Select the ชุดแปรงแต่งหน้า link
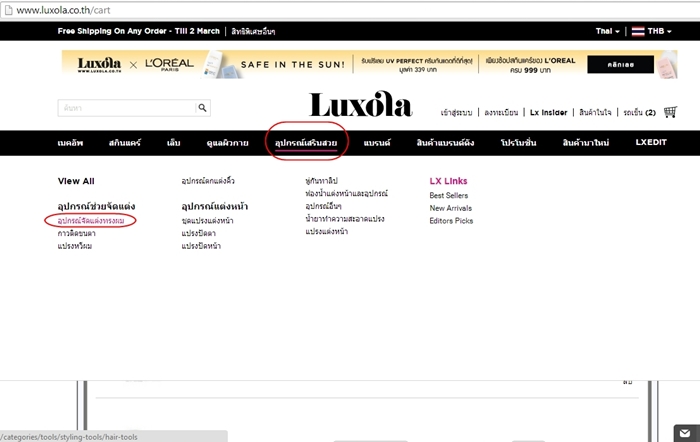 pyautogui.click(x=207, y=221)
